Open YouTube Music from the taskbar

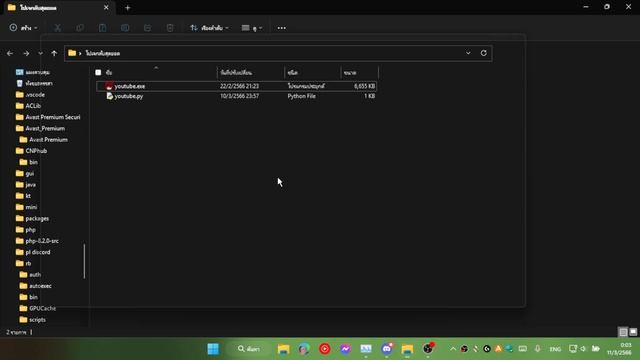point(325,349)
